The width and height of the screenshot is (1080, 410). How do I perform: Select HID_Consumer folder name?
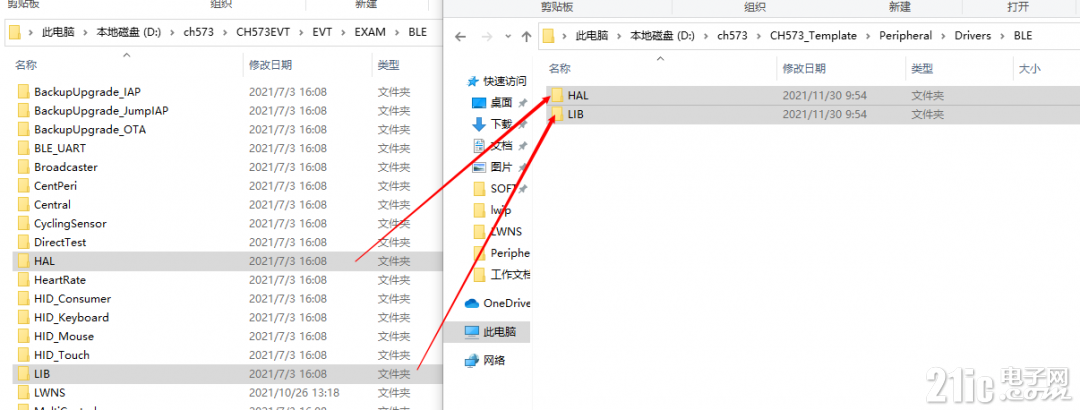tap(72, 299)
